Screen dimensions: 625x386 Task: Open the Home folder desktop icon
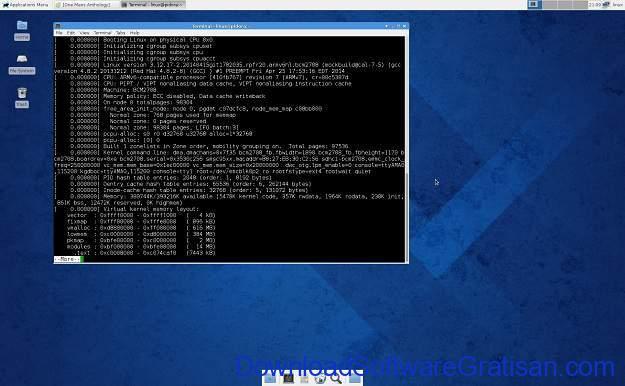[x=22, y=30]
